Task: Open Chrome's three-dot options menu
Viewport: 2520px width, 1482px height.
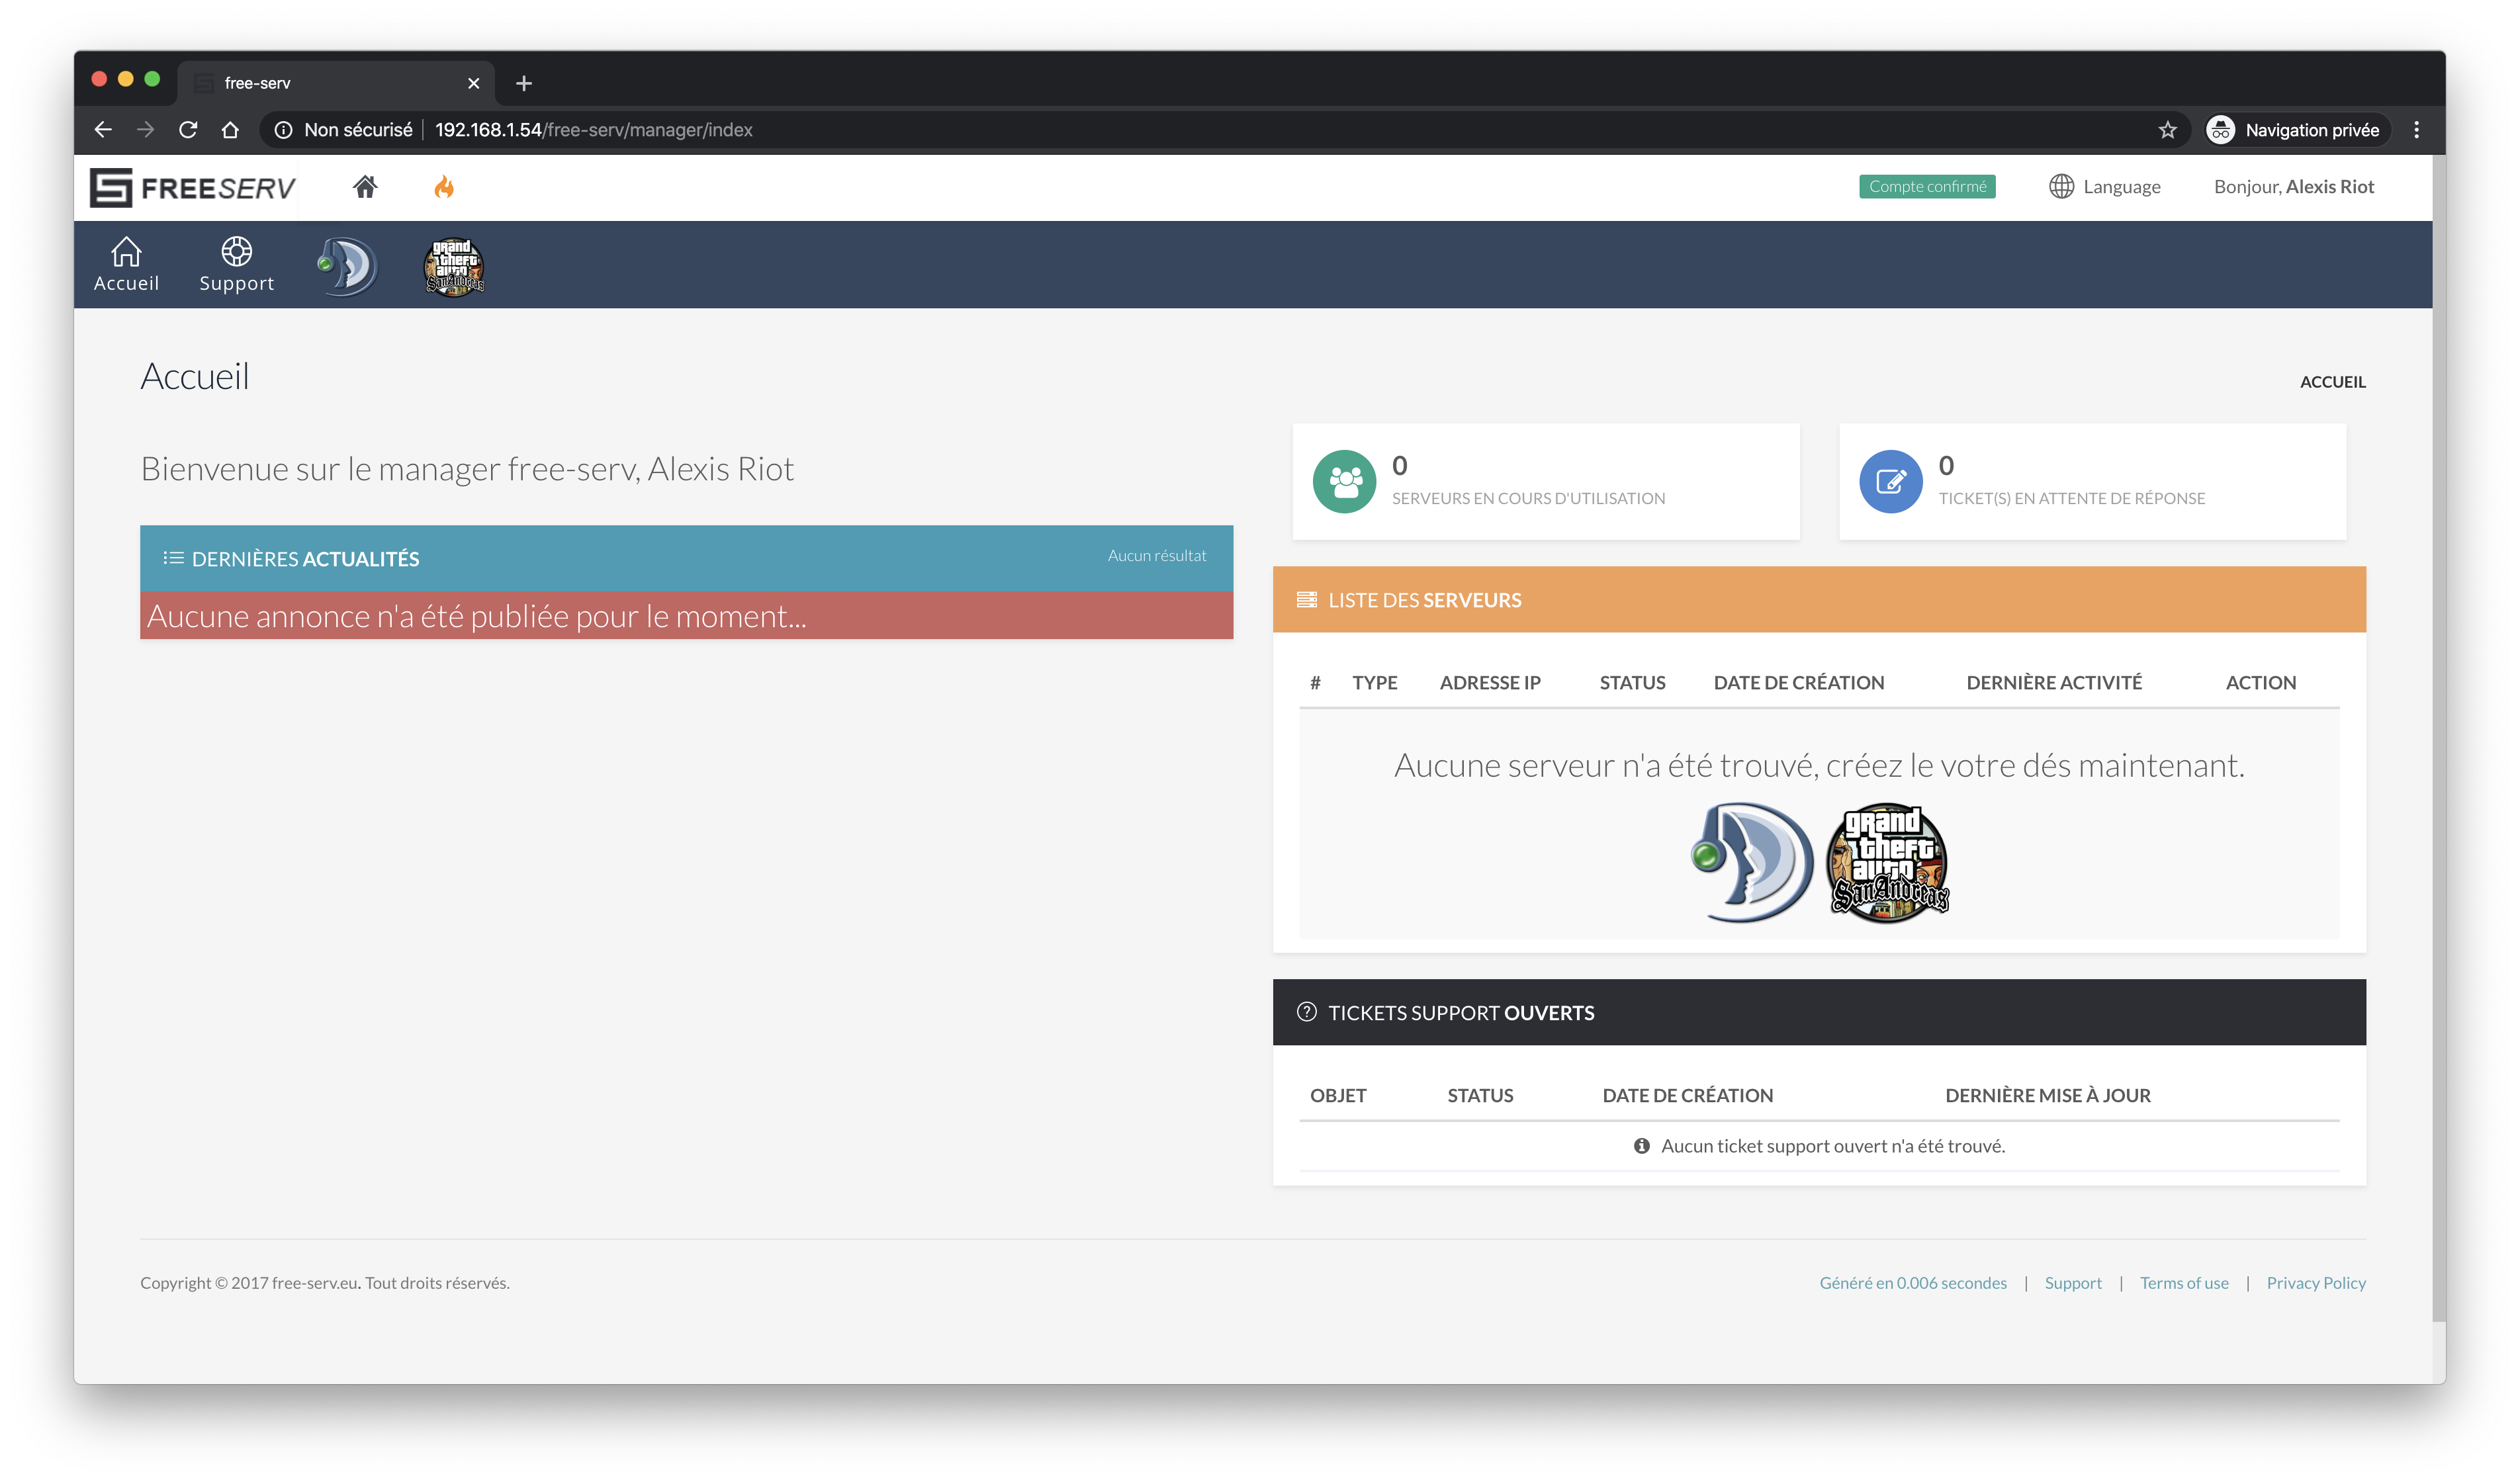Action: (2416, 130)
